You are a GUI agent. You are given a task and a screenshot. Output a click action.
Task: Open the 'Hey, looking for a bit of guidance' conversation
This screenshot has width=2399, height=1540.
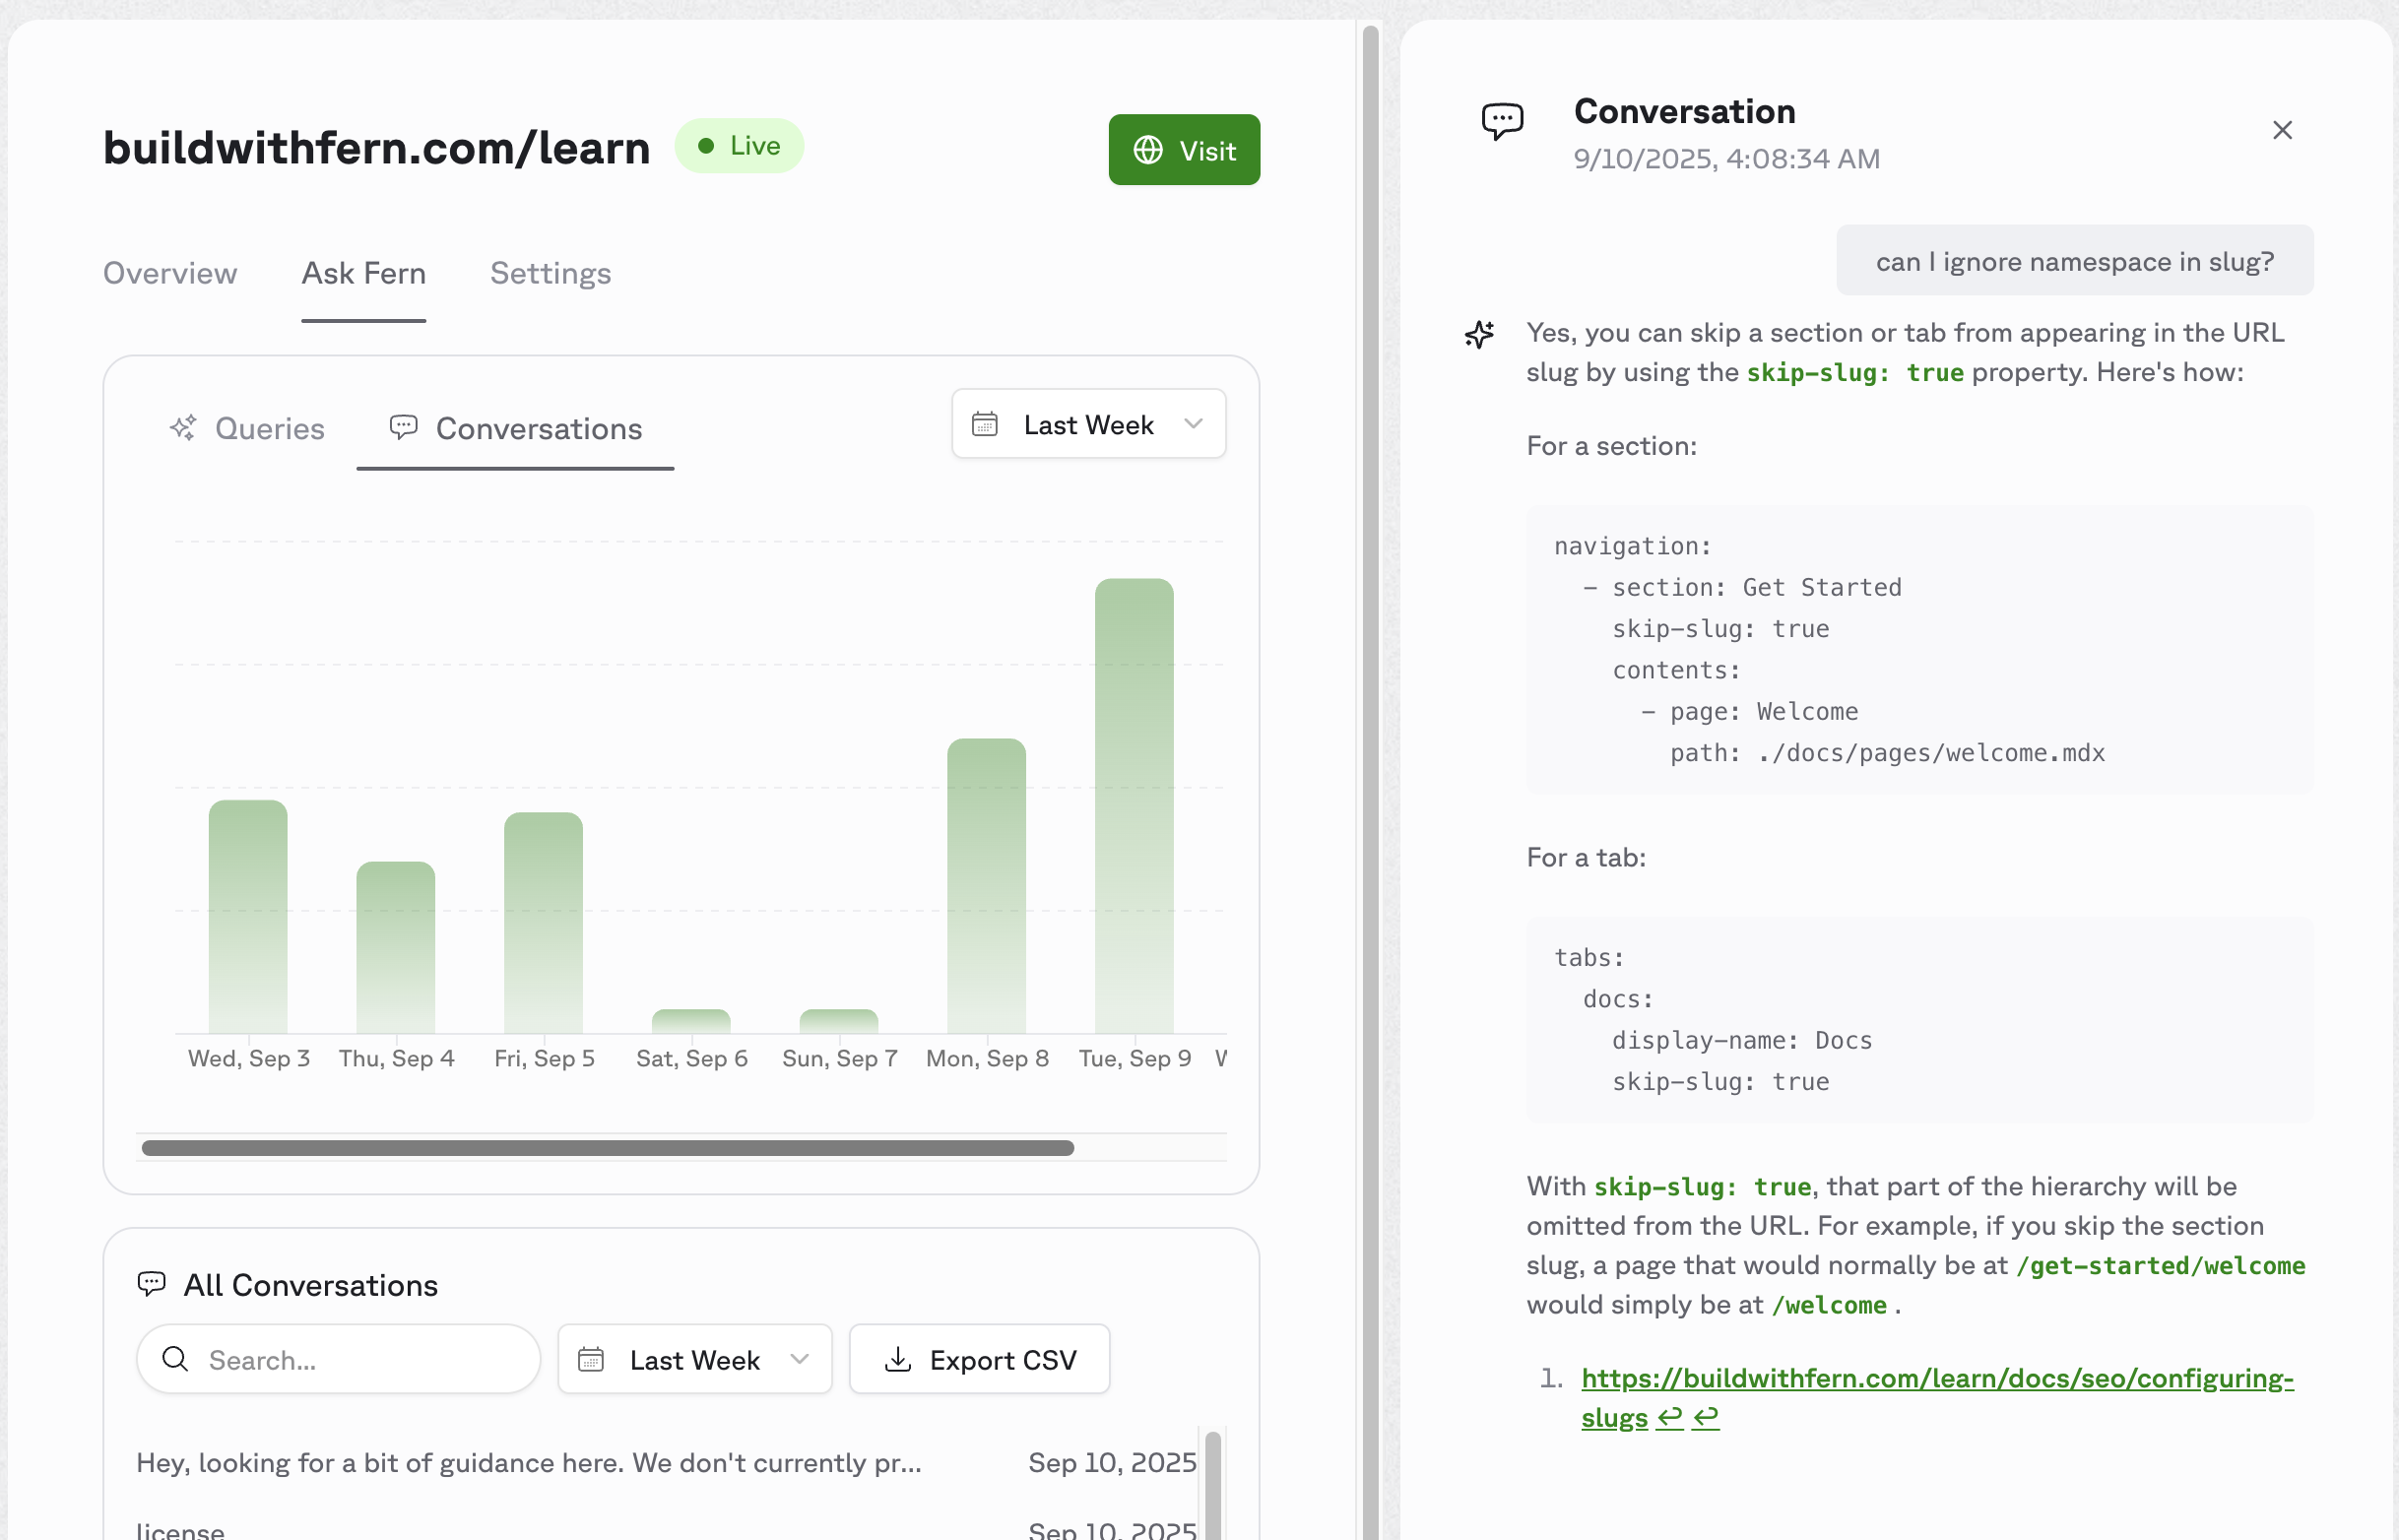click(666, 1462)
